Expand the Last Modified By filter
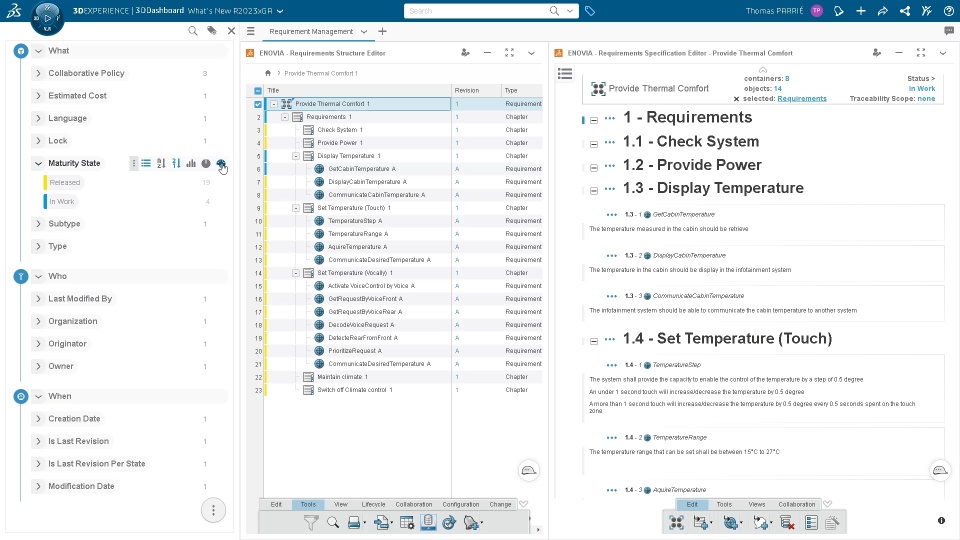The width and height of the screenshot is (960, 540). tap(39, 299)
